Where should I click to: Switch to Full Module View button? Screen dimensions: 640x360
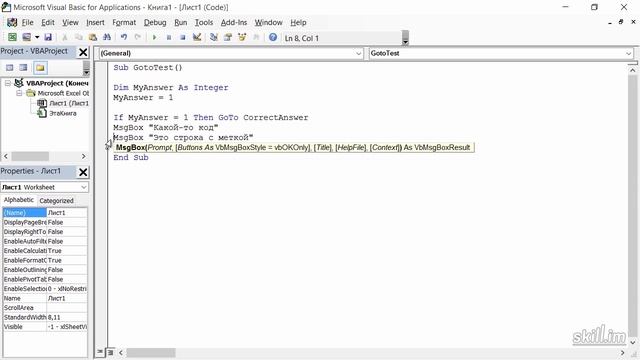point(110,352)
